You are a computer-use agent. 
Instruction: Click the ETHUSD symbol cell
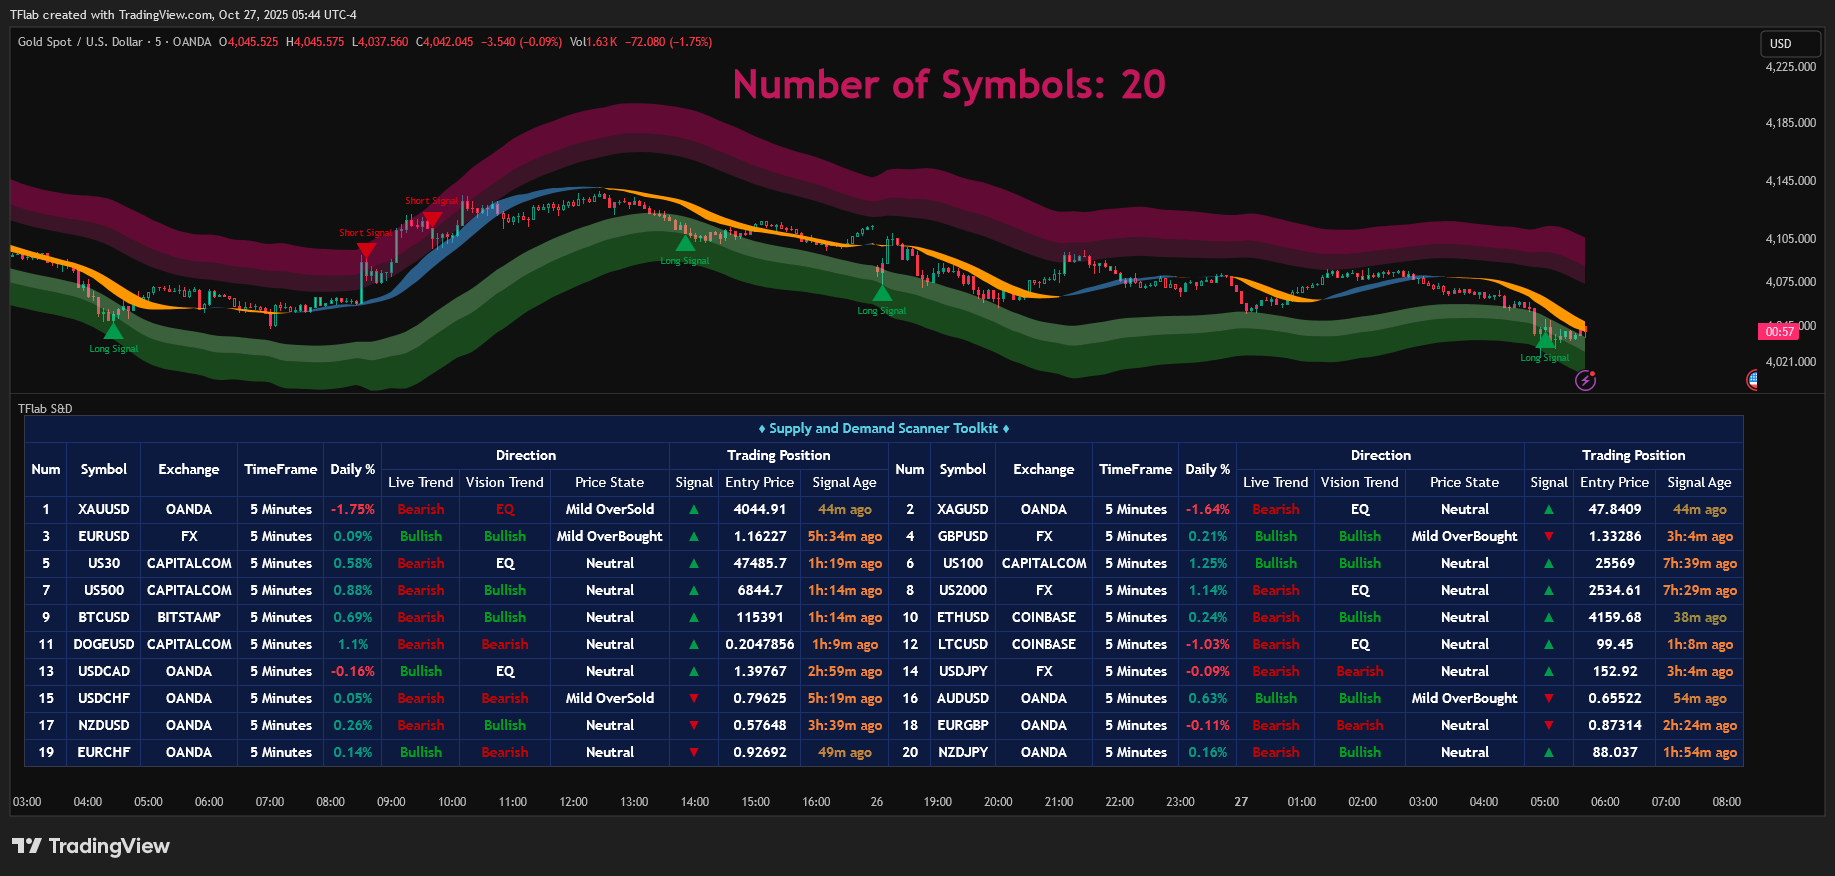pos(963,617)
